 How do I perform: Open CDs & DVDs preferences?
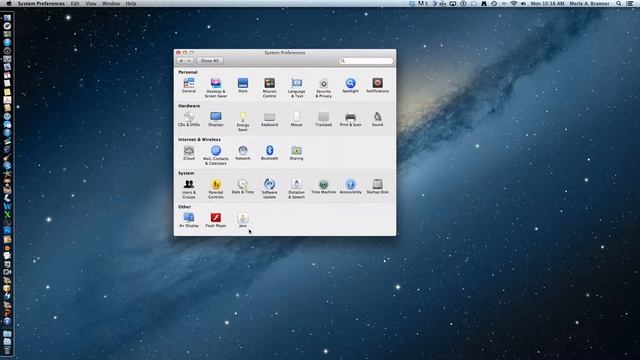coord(189,119)
